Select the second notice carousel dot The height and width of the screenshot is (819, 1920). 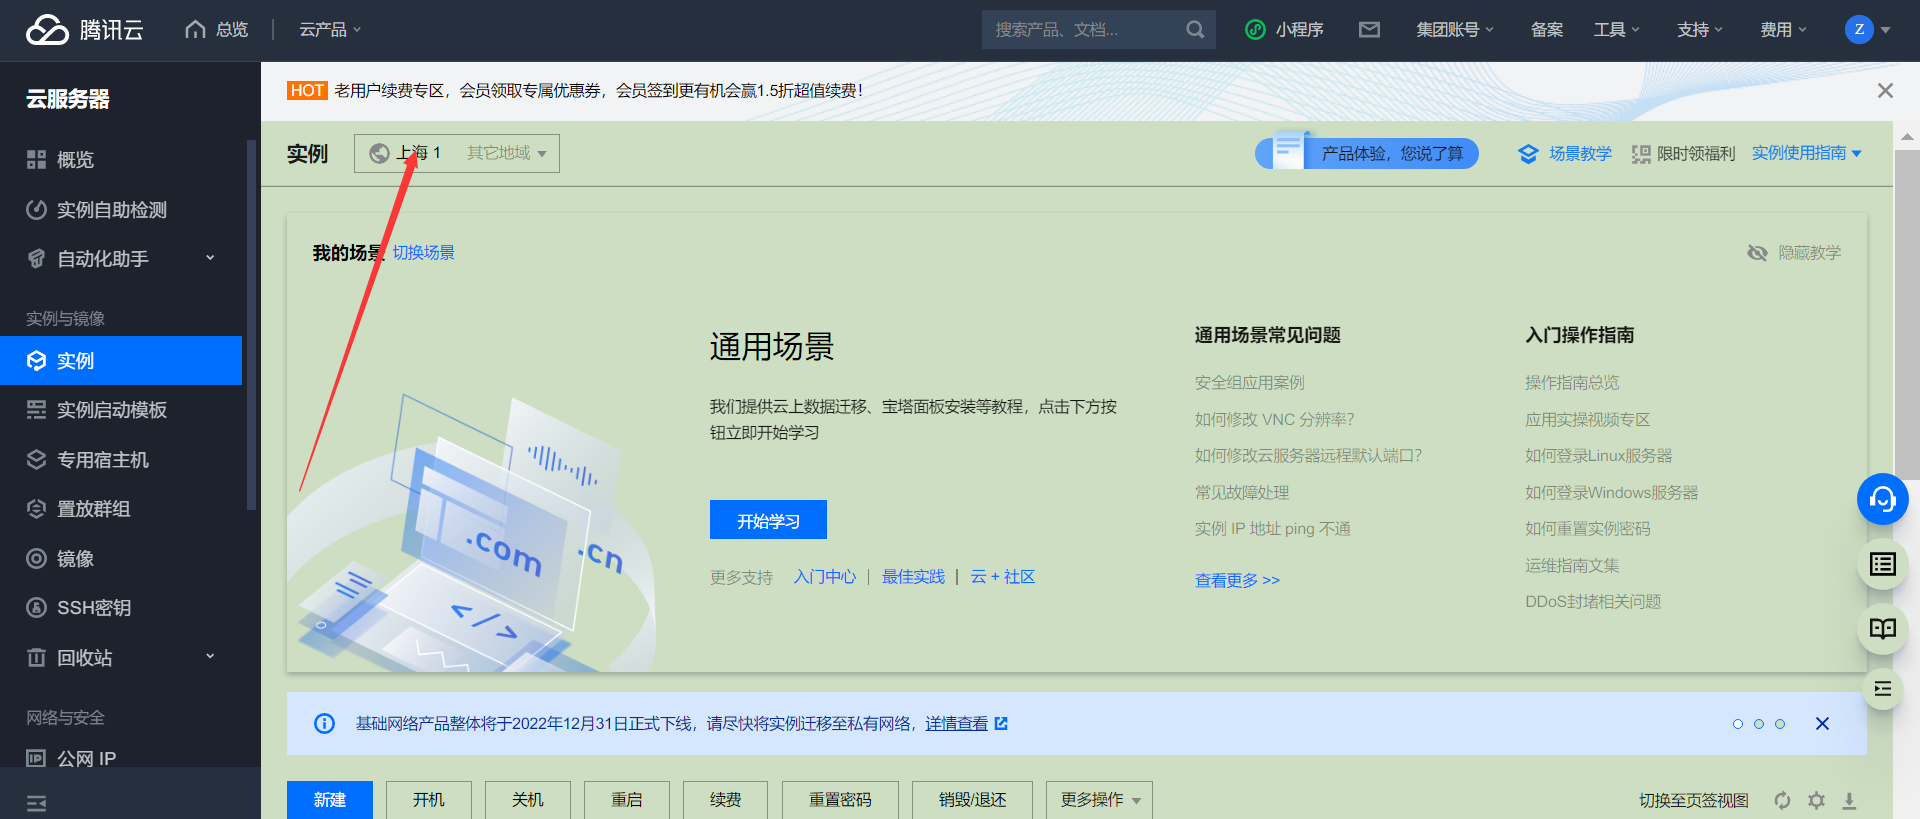(1758, 724)
